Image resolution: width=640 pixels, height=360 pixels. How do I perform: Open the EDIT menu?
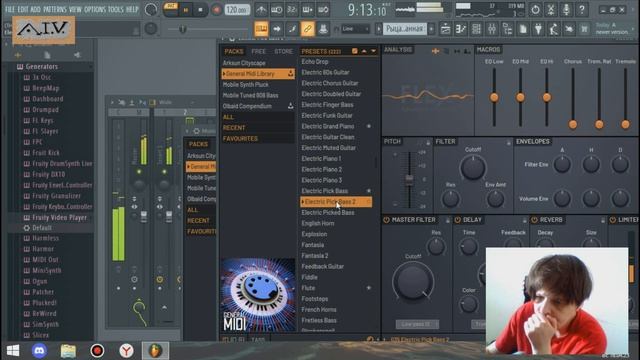[23, 9]
